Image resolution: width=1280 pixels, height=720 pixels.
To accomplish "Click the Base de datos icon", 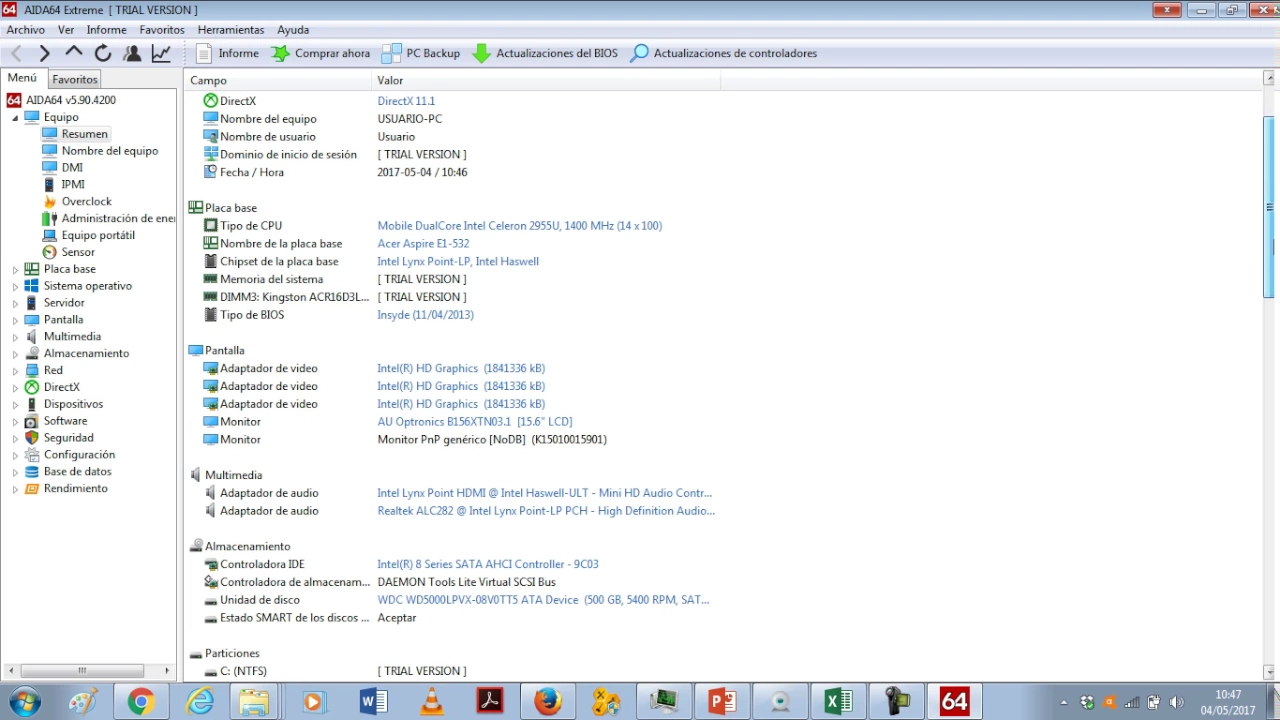I will [x=32, y=472].
